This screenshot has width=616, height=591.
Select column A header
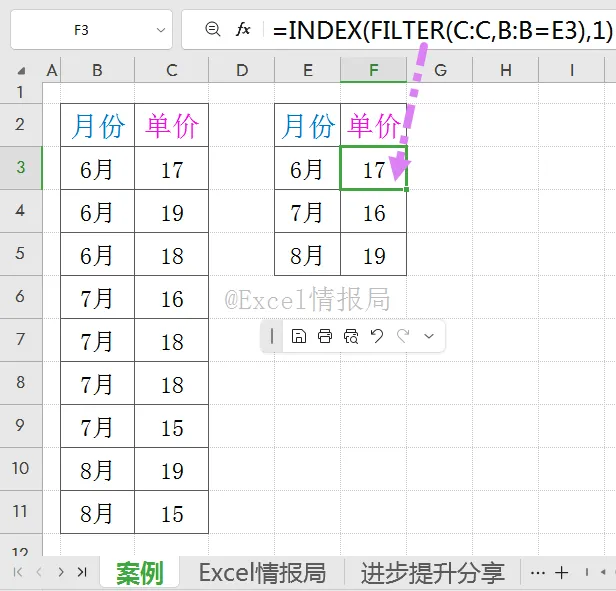tap(51, 70)
